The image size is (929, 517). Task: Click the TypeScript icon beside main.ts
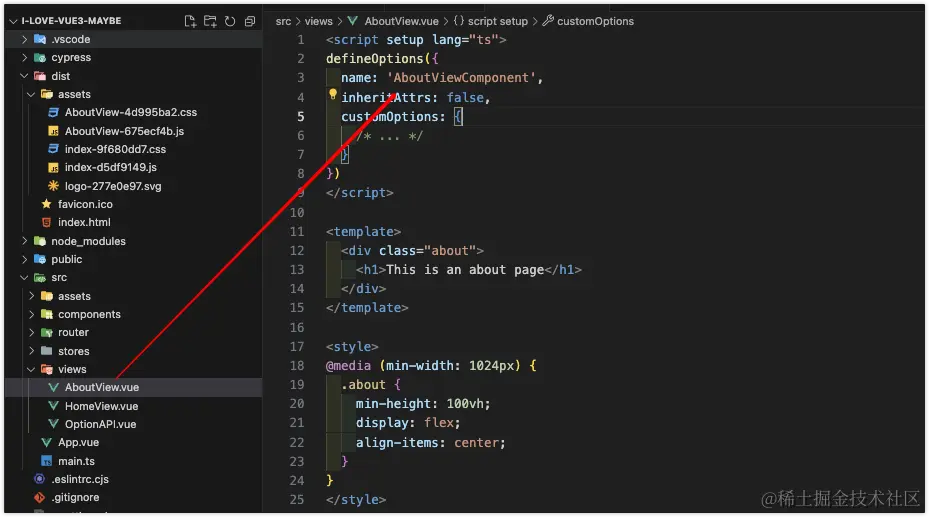pyautogui.click(x=46, y=461)
